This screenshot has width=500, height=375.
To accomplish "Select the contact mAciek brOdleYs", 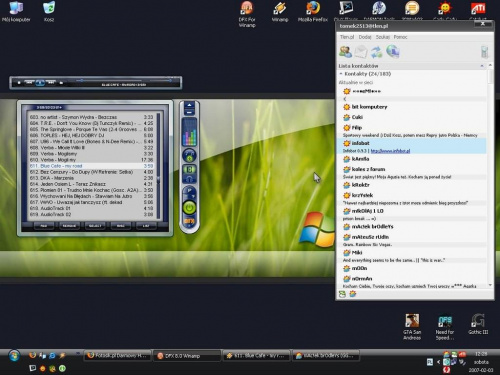I will tap(413, 227).
